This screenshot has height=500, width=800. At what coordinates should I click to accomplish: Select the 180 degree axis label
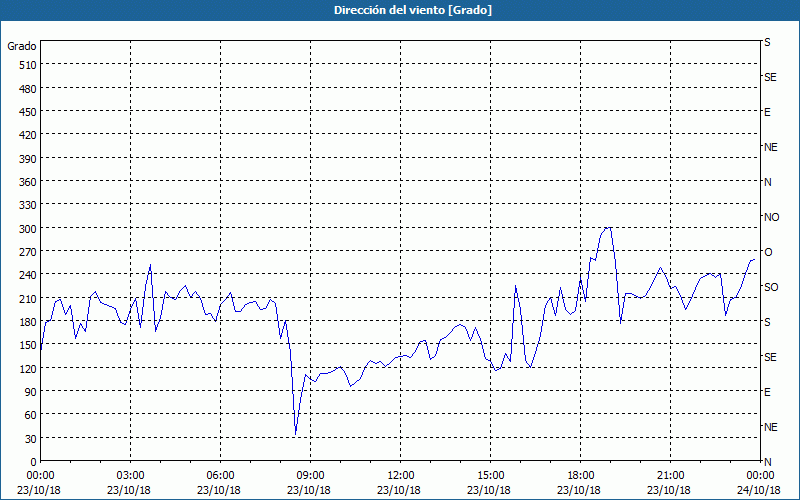pos(28,322)
